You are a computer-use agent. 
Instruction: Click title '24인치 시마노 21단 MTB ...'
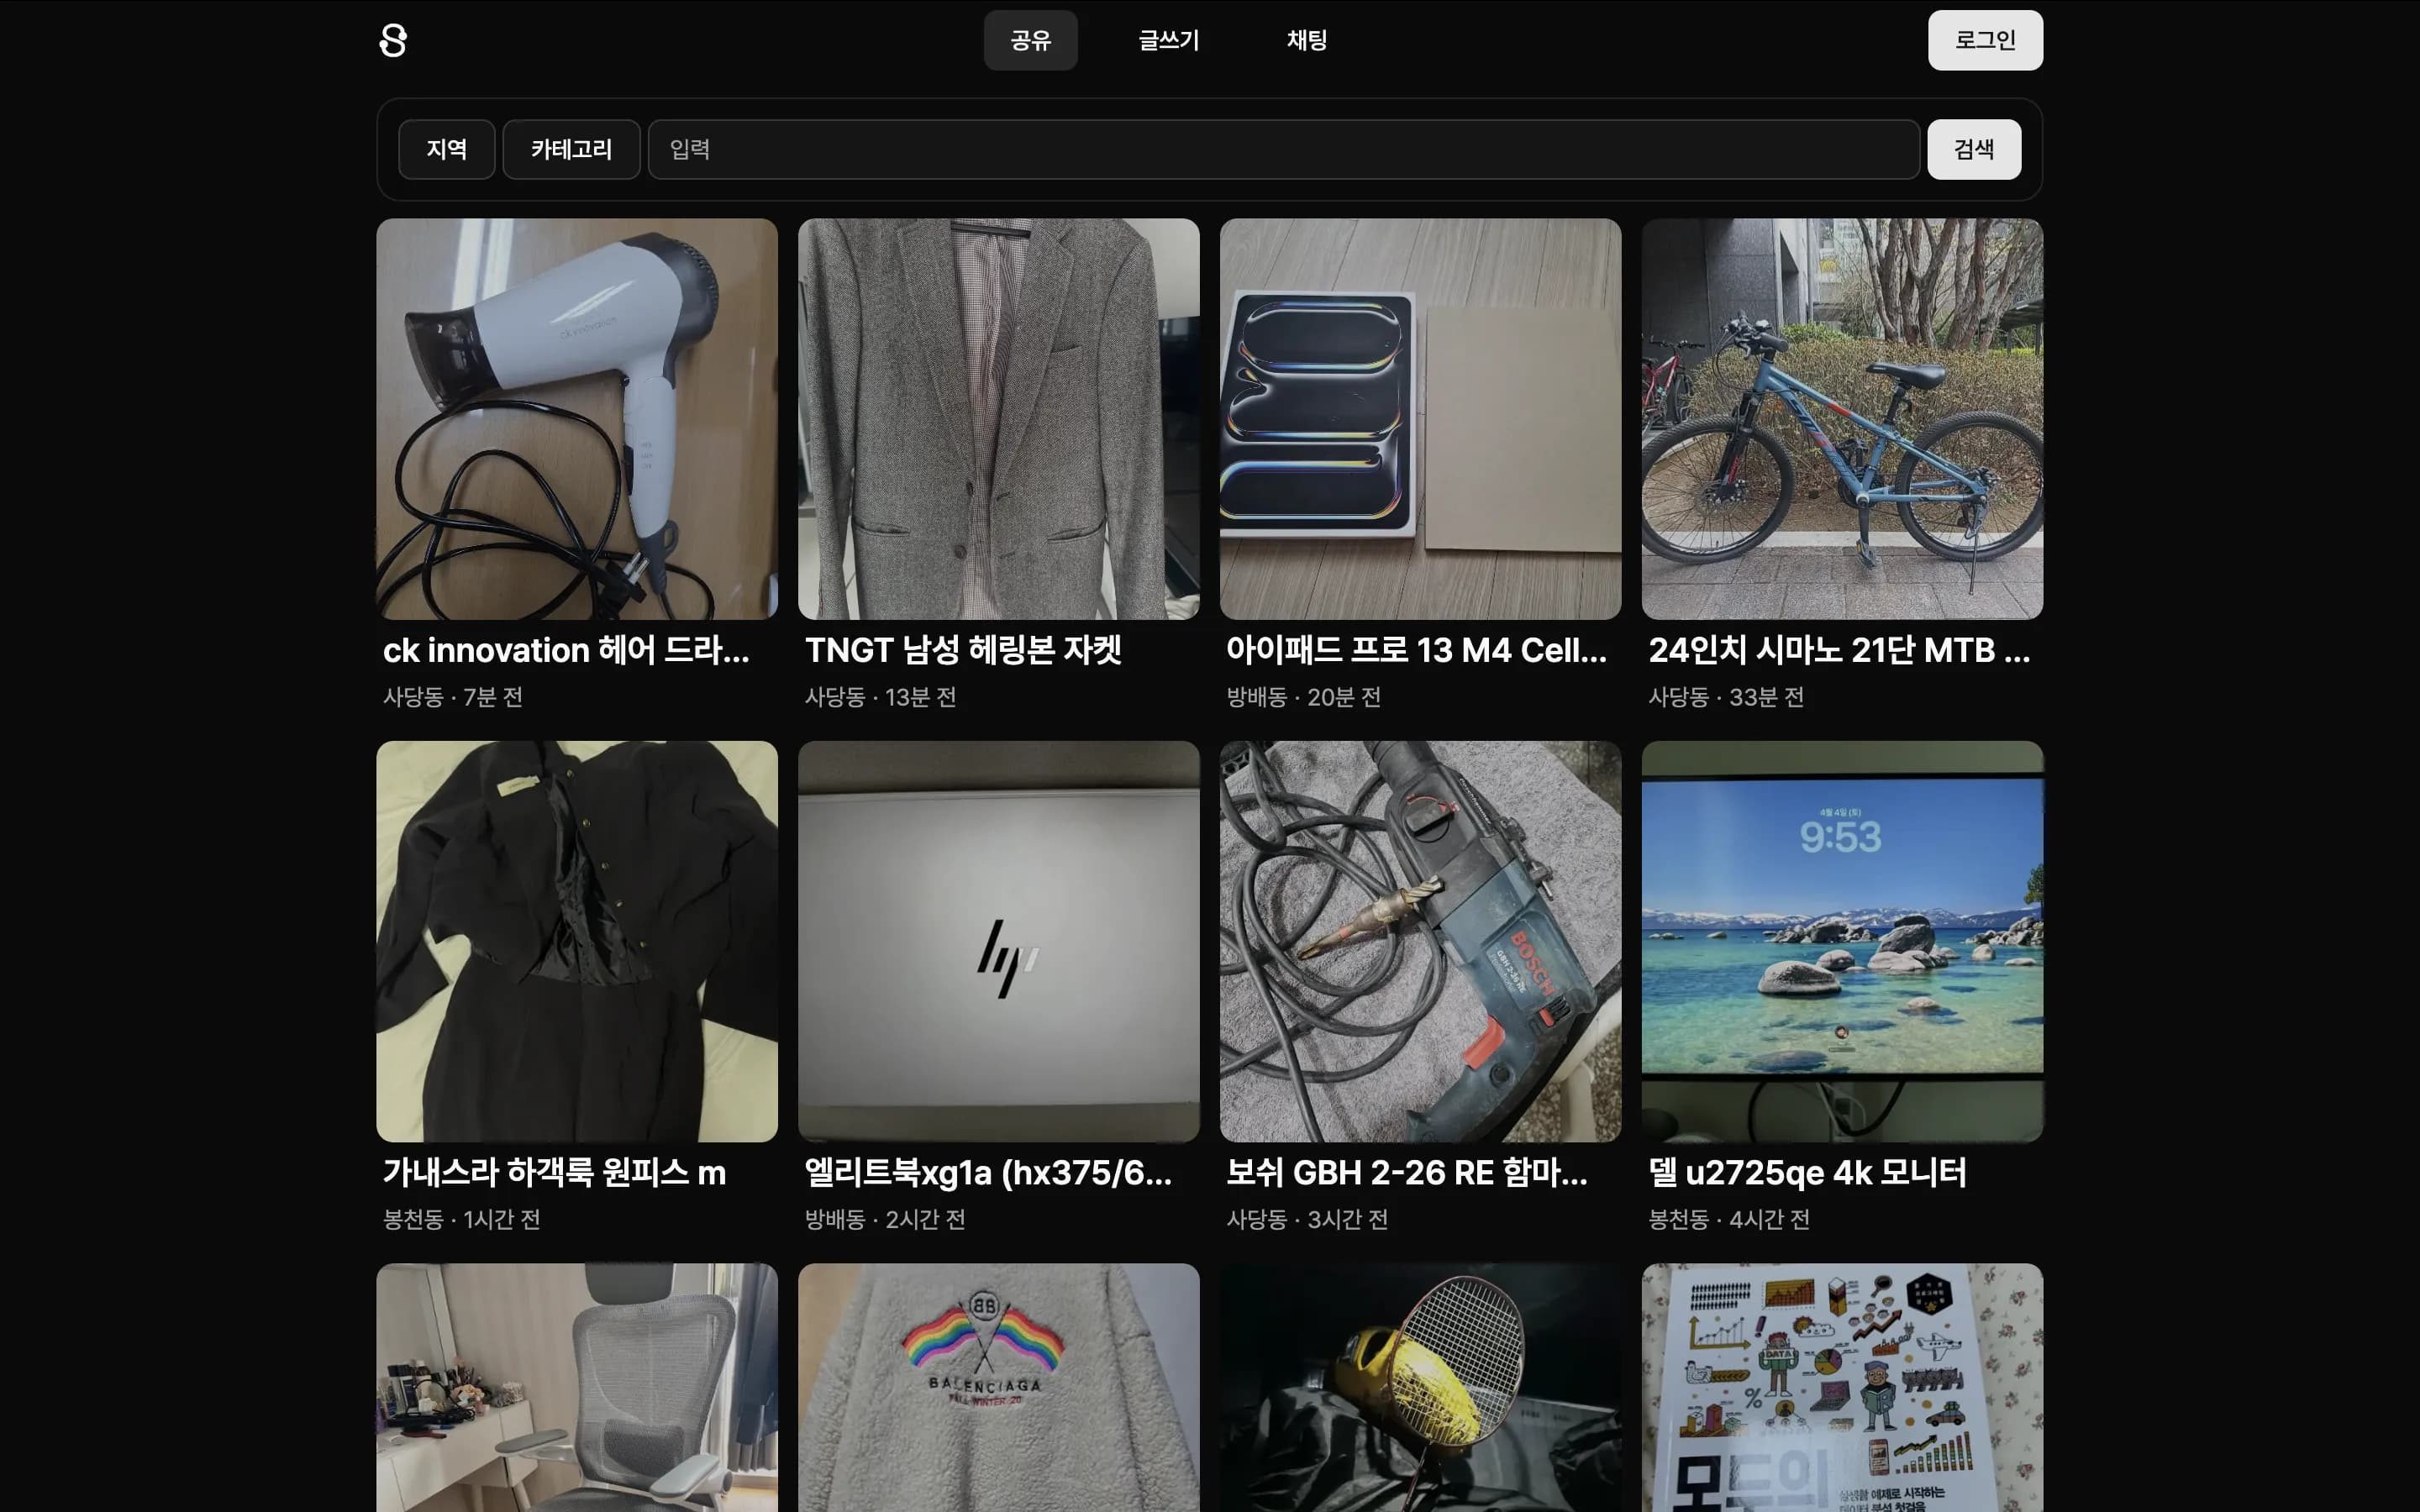coord(1839,650)
